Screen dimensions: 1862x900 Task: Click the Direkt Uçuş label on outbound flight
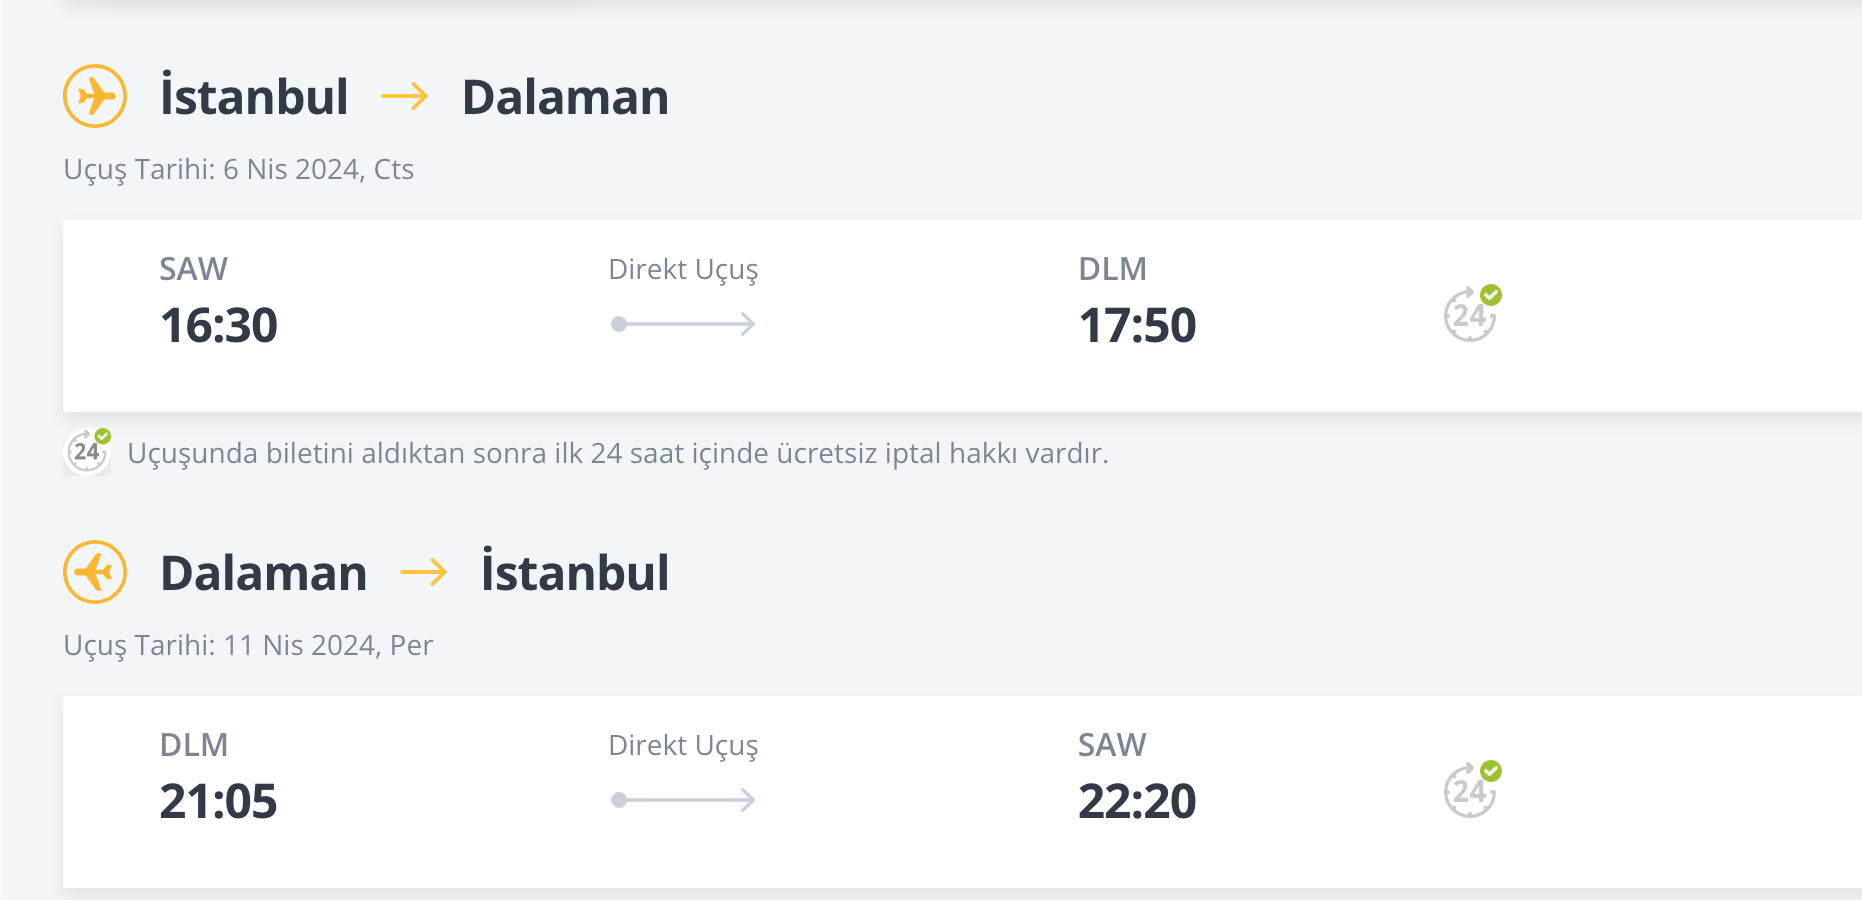683,270
